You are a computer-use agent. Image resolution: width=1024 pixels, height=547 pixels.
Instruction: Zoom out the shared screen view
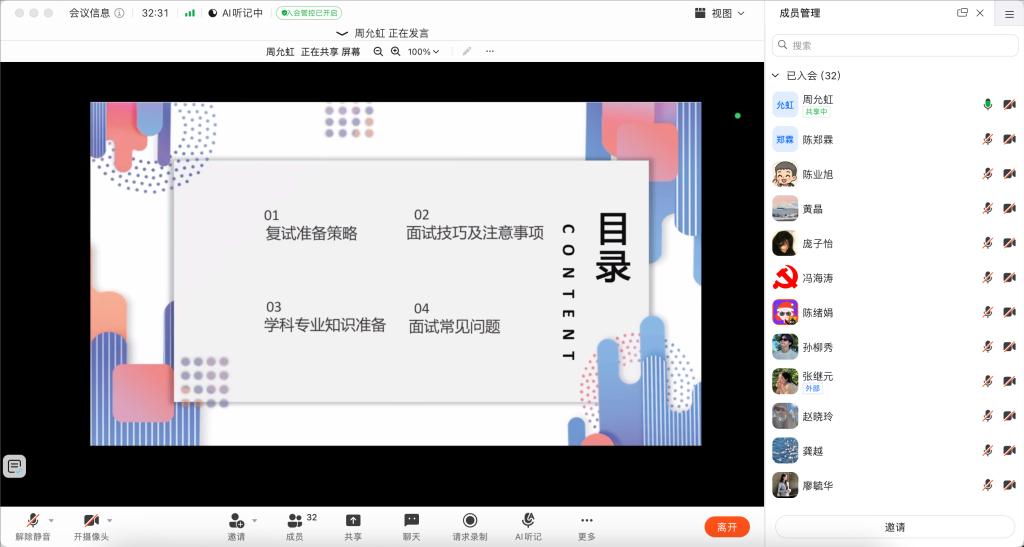(x=378, y=51)
